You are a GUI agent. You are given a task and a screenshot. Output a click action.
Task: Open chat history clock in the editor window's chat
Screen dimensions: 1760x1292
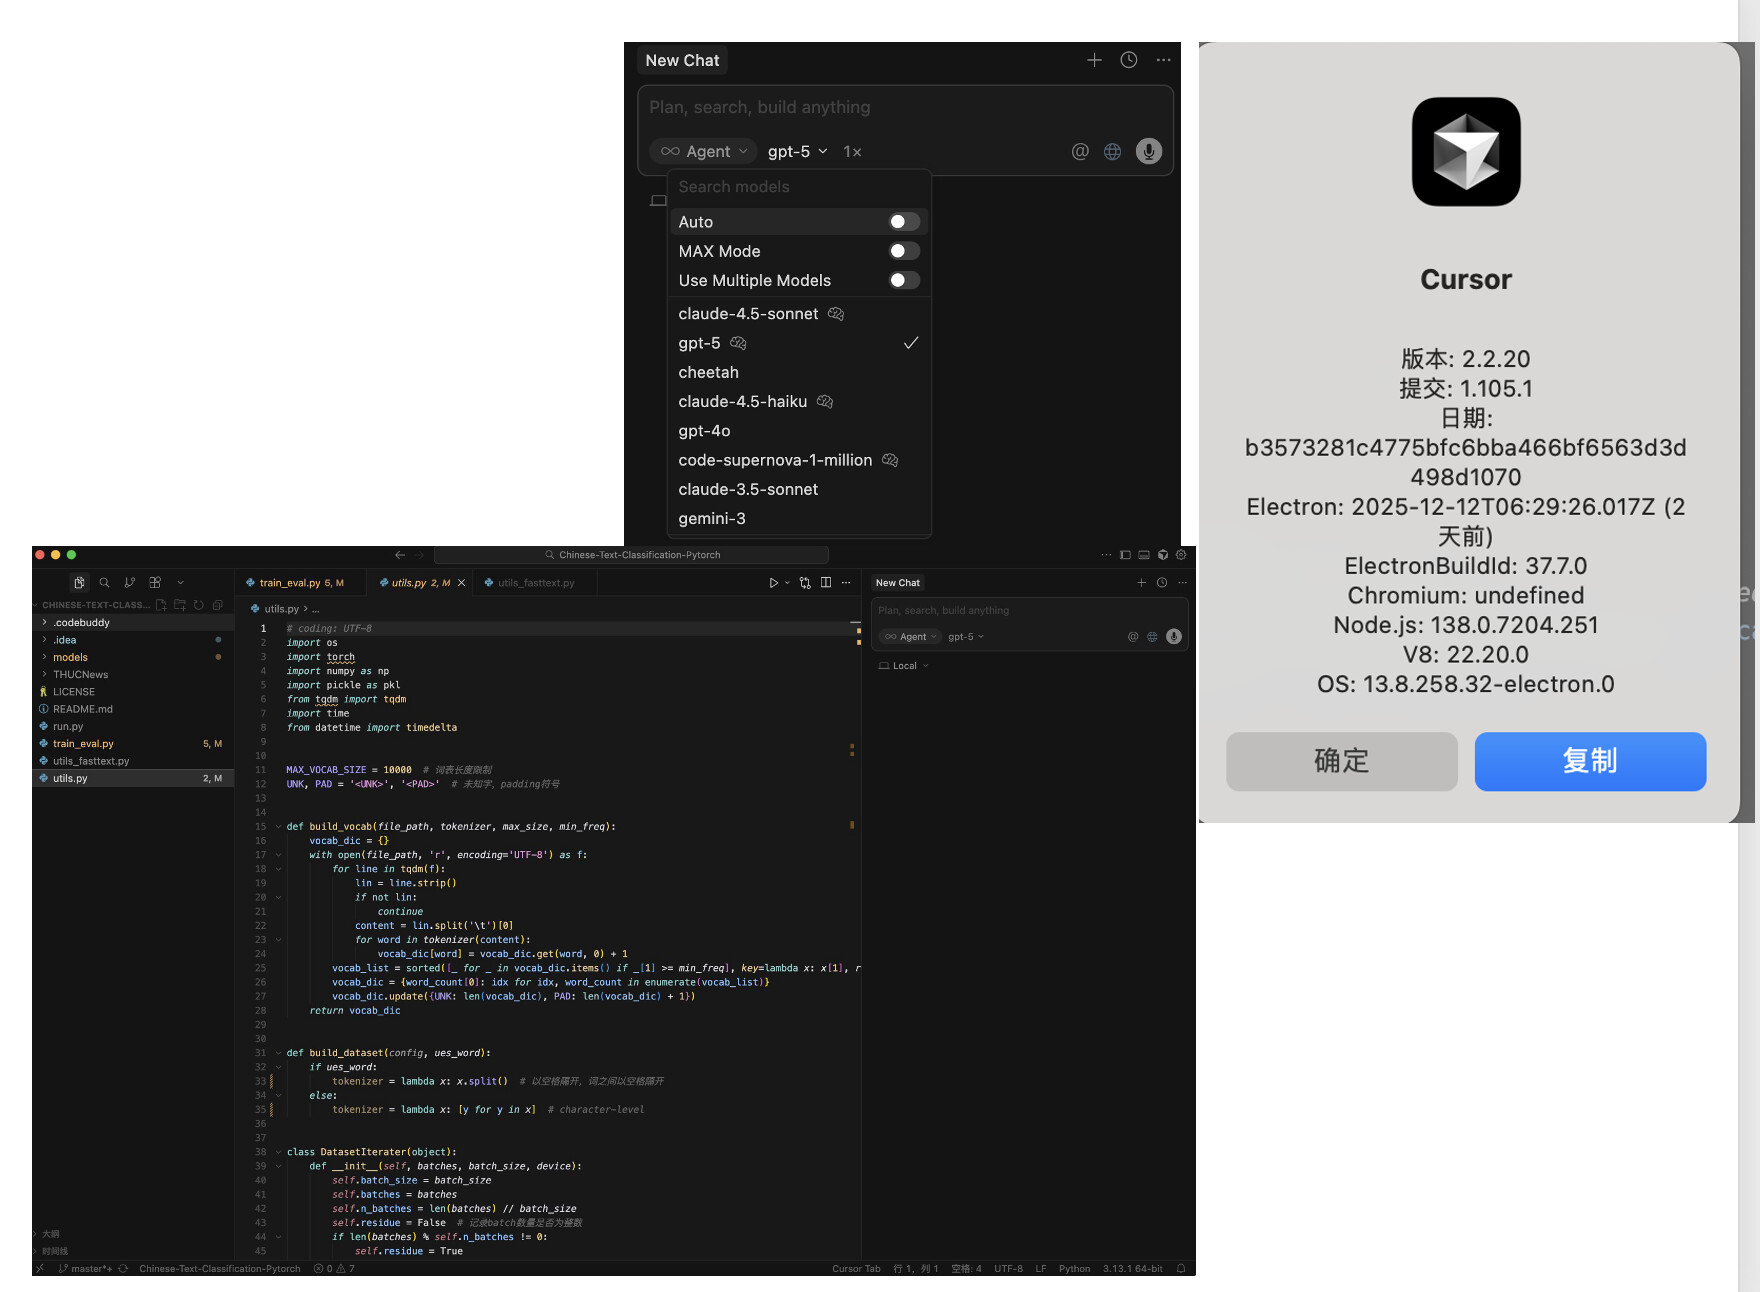pos(1162,583)
